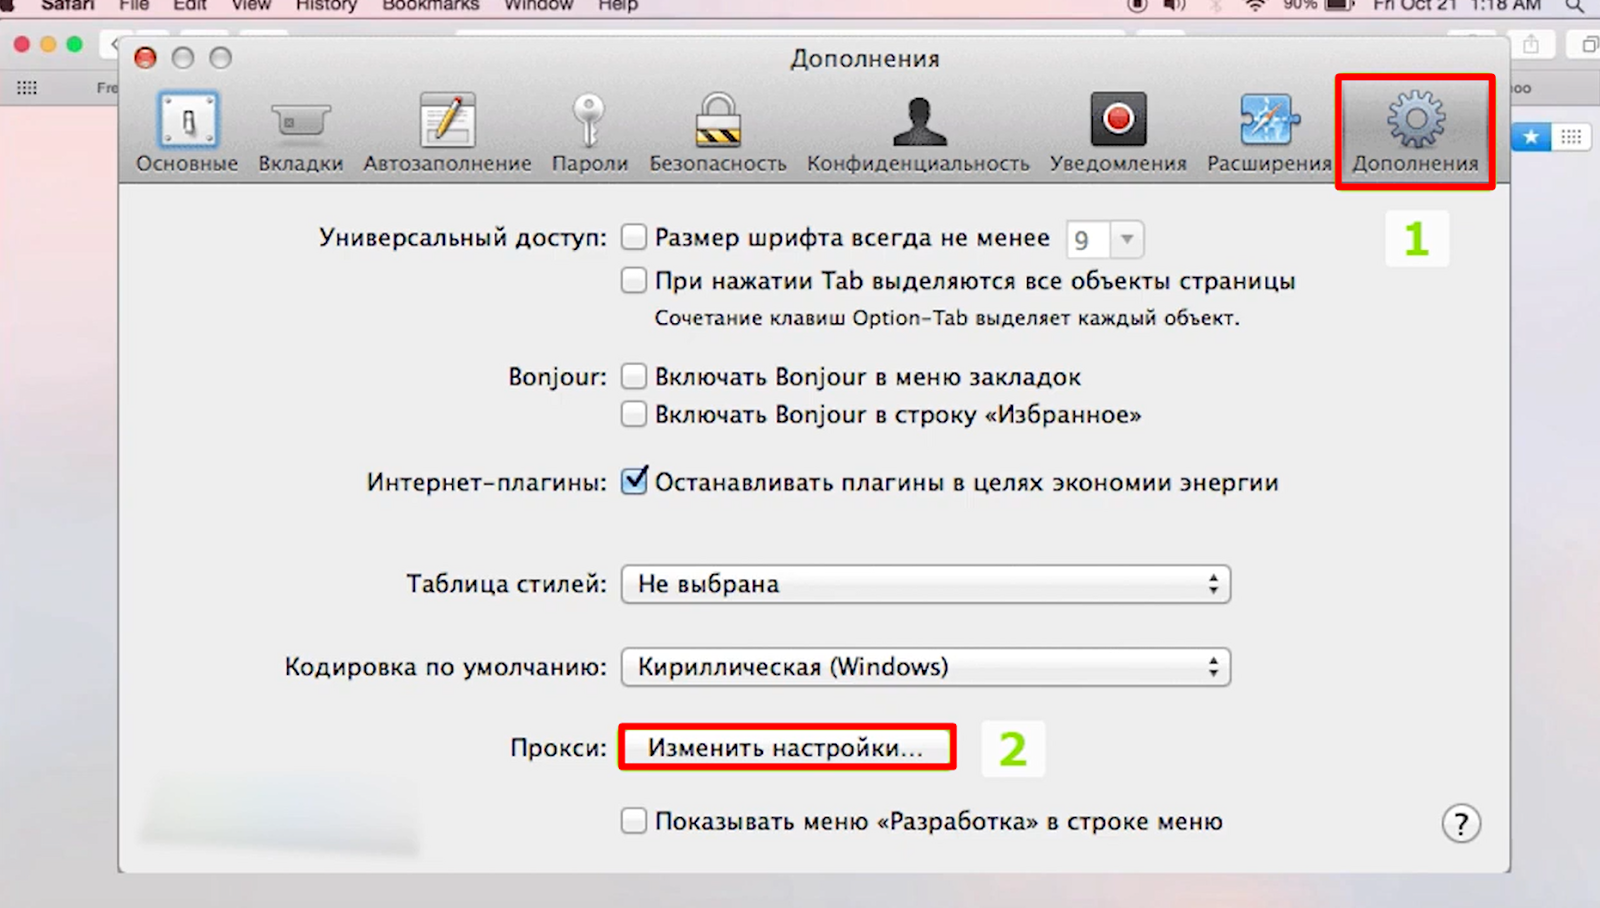Viewport: 1600px width, 908px height.
Task: Open the Safari menu in menu bar
Action: [x=67, y=5]
